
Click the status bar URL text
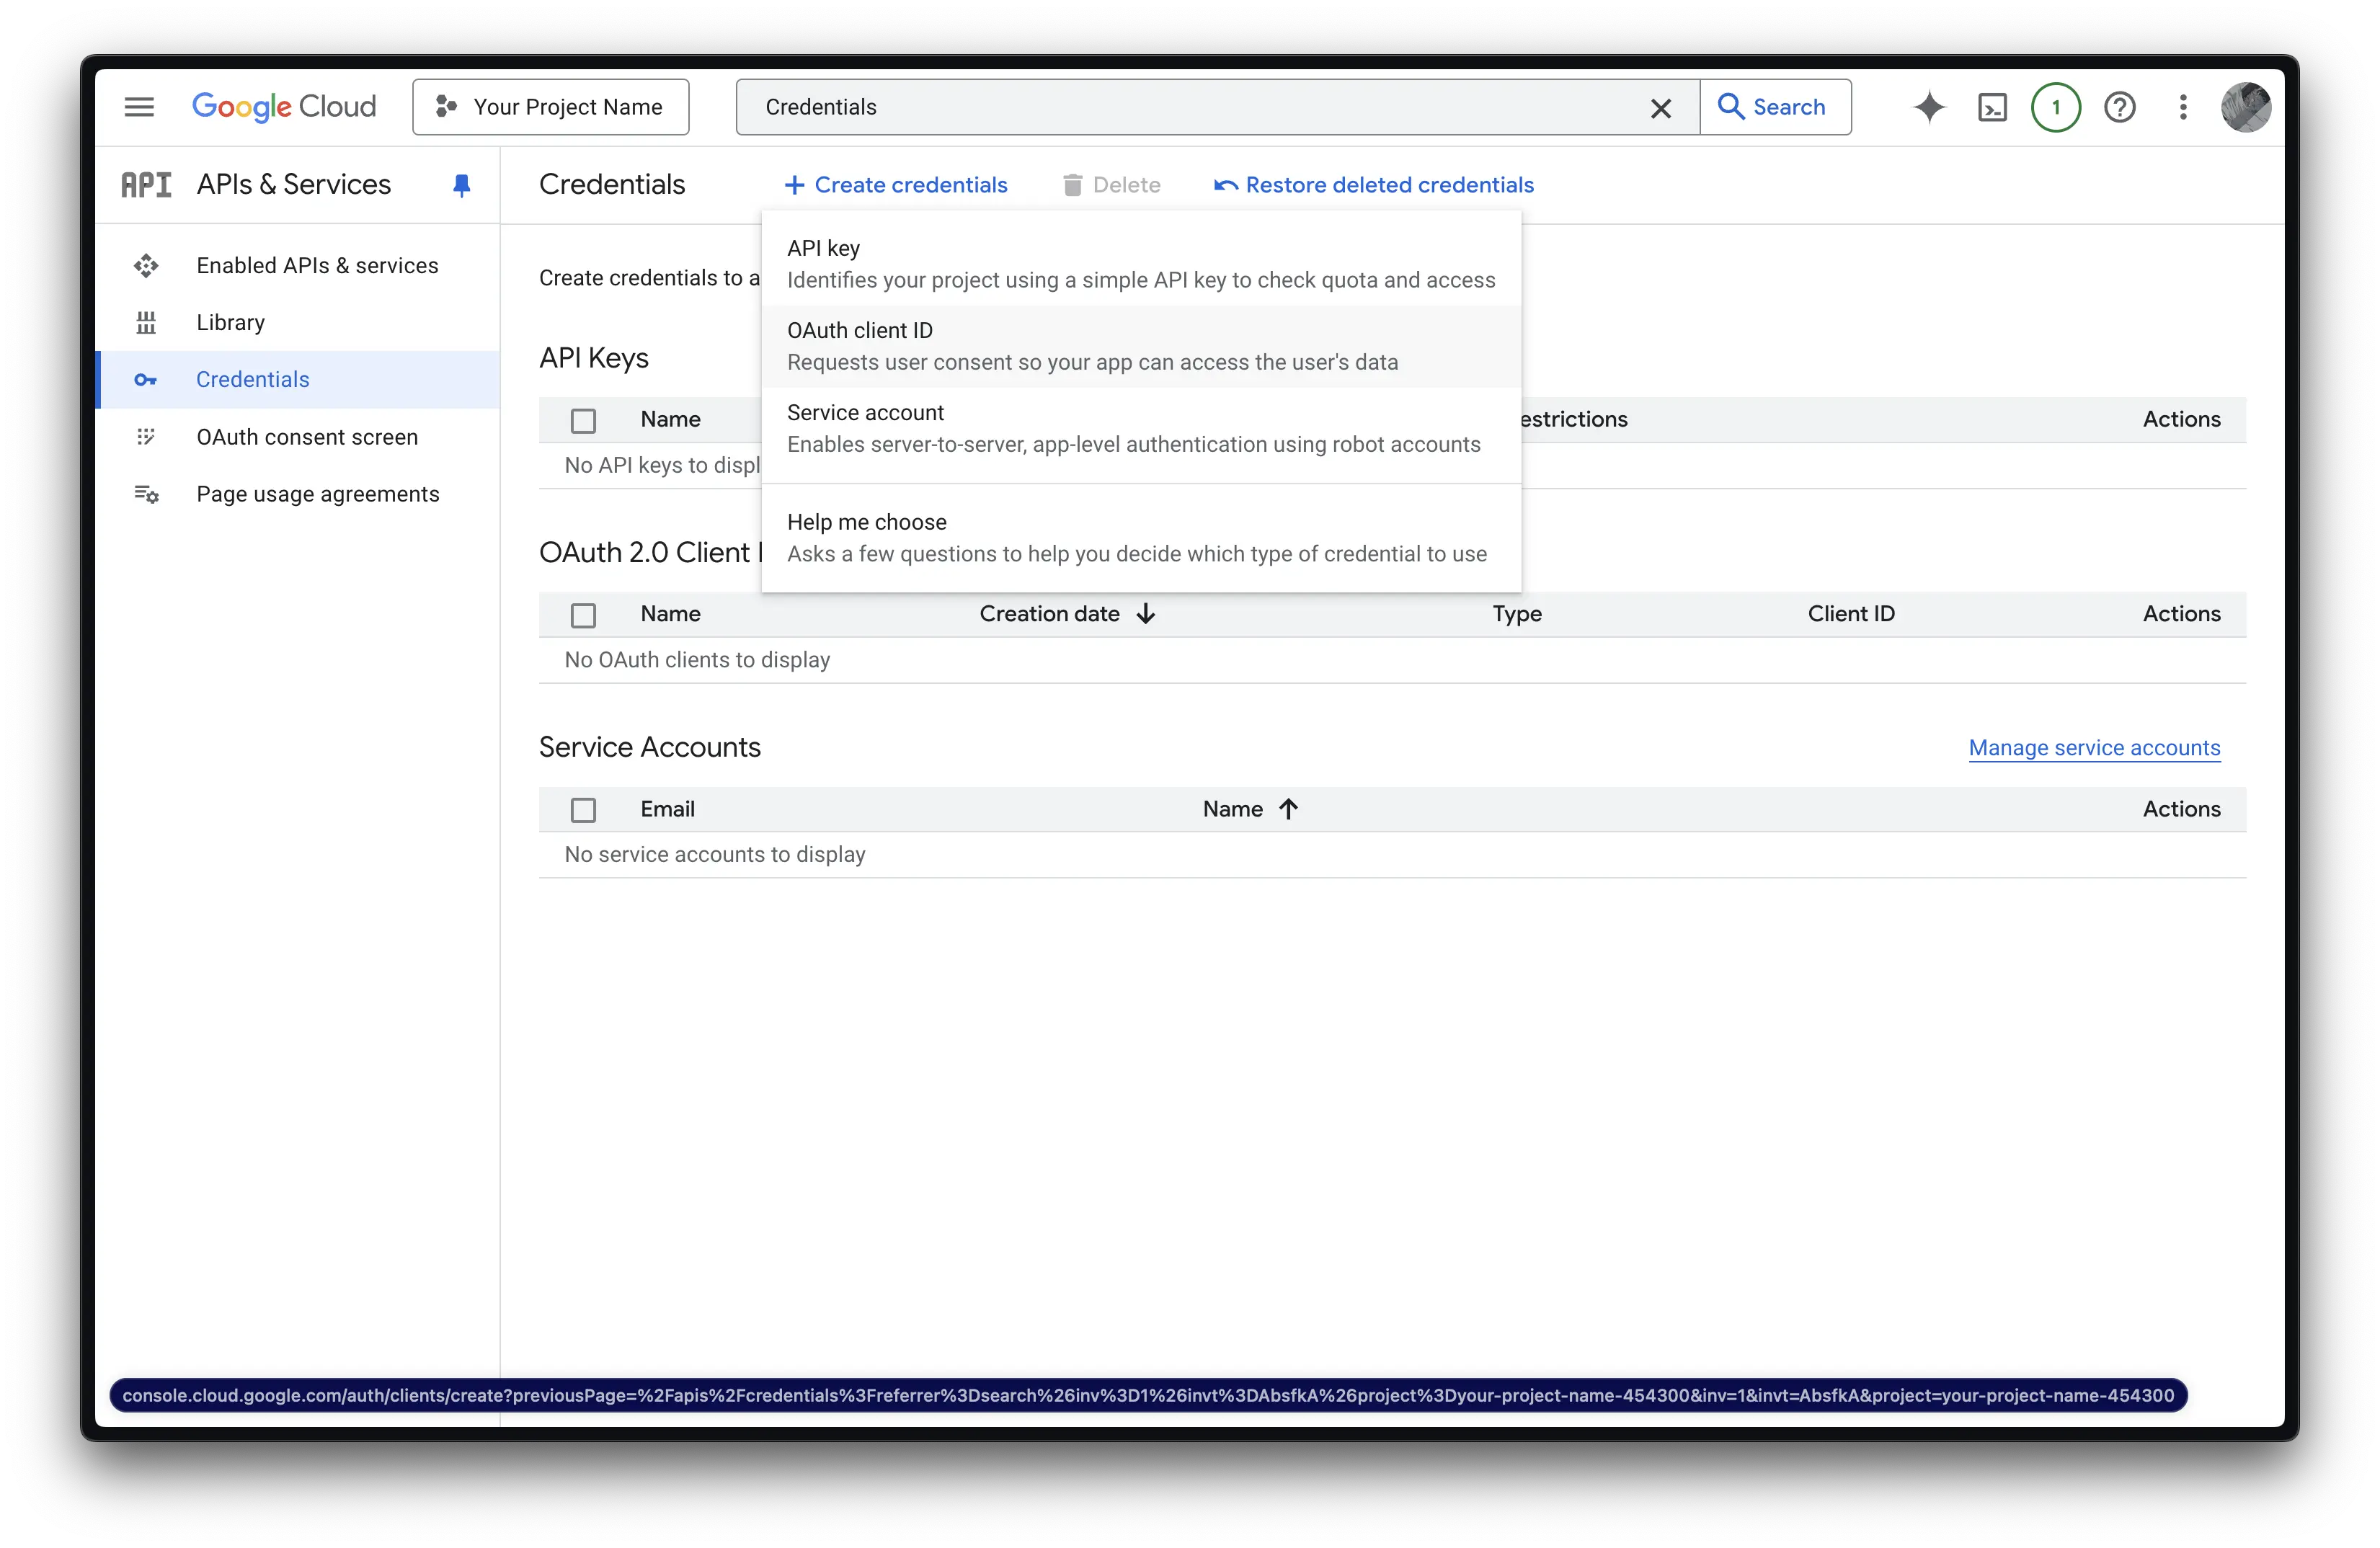[1148, 1396]
